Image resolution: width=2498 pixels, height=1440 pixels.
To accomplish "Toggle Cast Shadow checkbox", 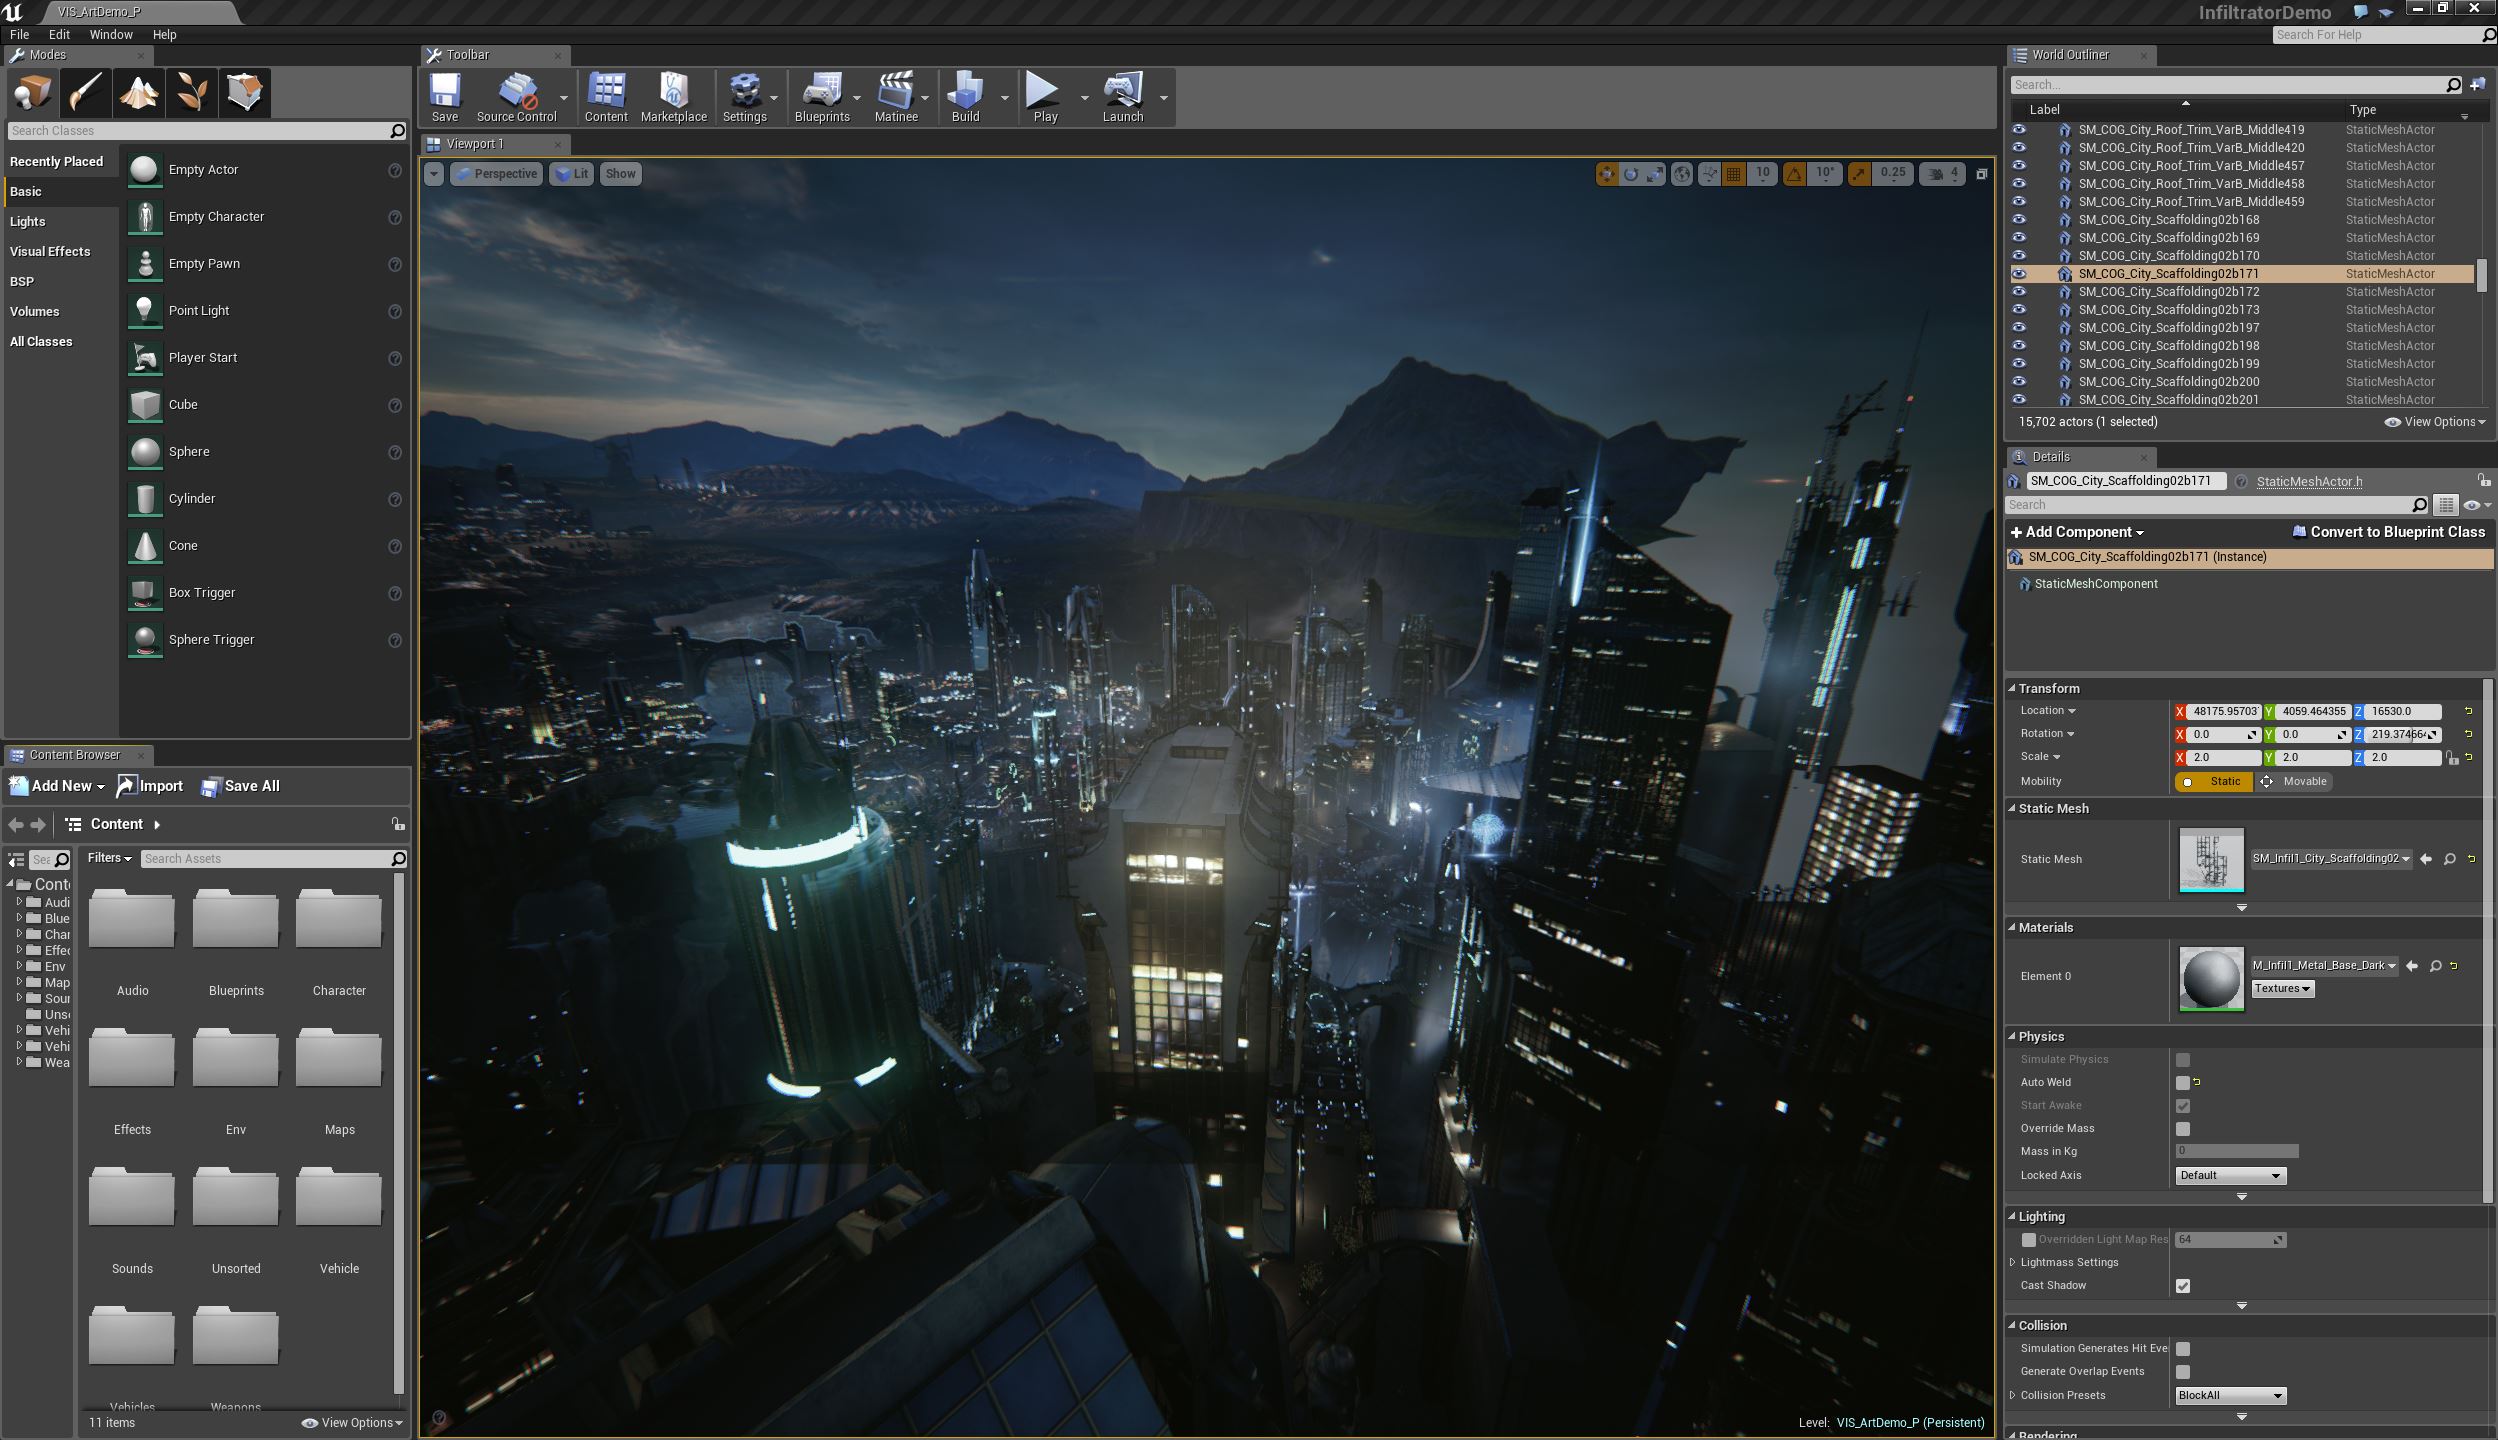I will tap(2182, 1286).
